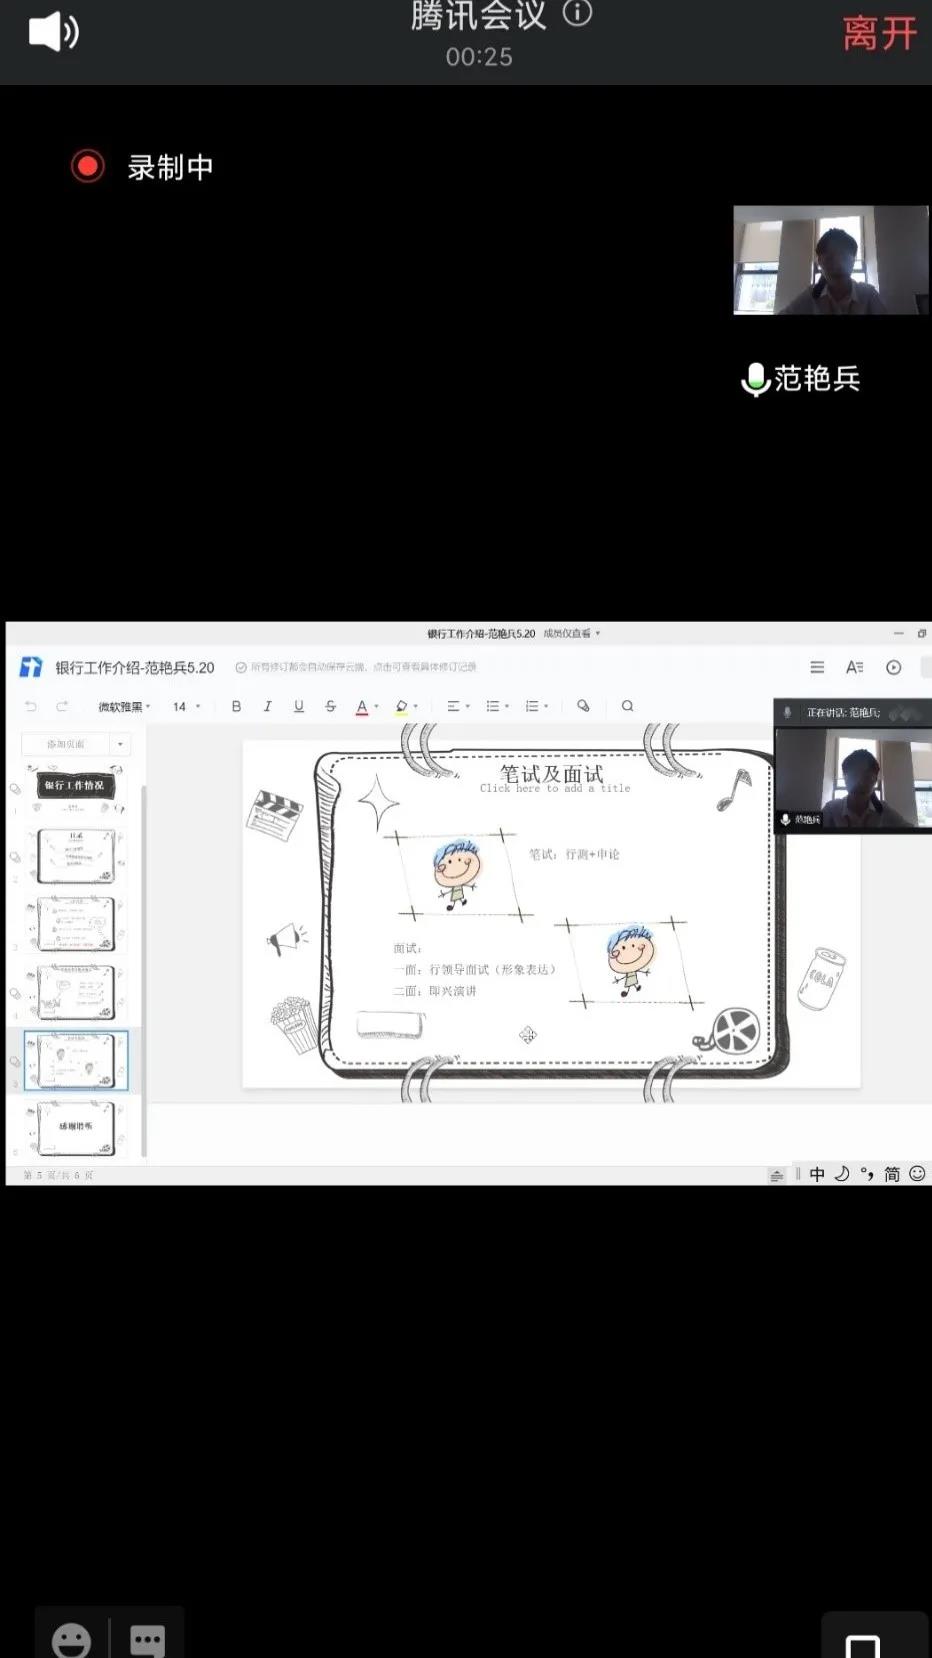The image size is (932, 1658).
Task: Click the strikethrough formatting icon
Action: pyautogui.click(x=330, y=706)
